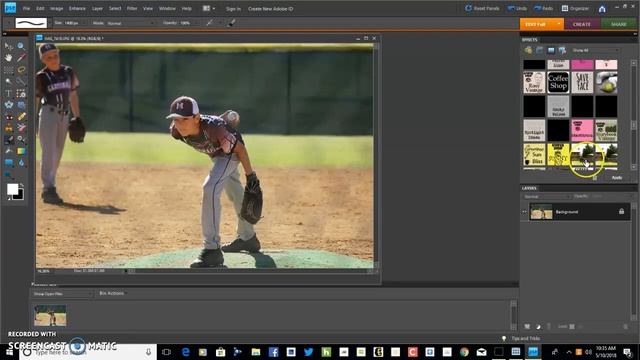
Task: Open the Effects Show All dropdown
Action: 596,50
